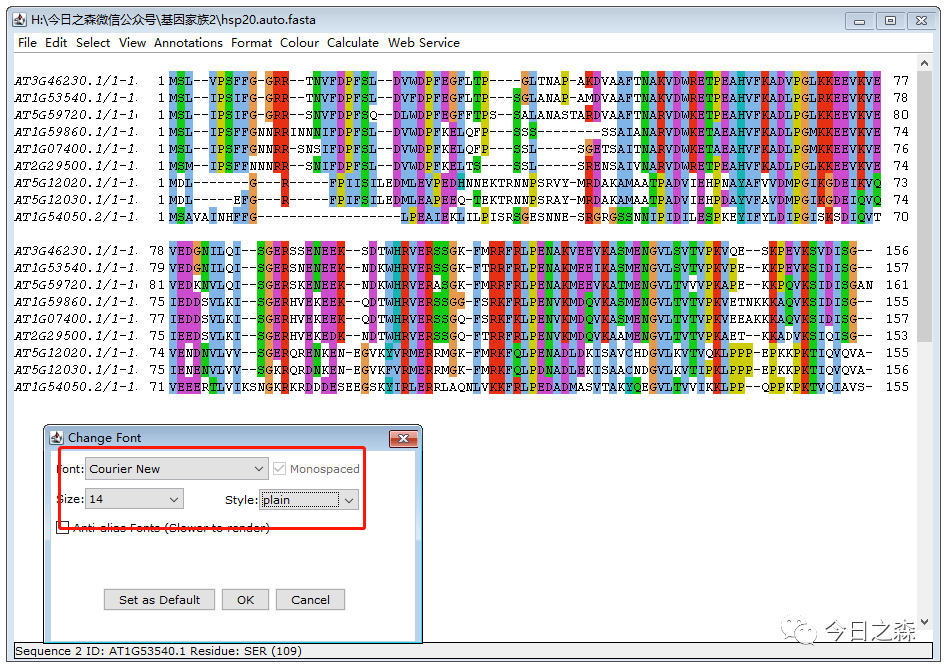Screen dimensions: 946x672
Task: Cancel the font change
Action: 310,600
